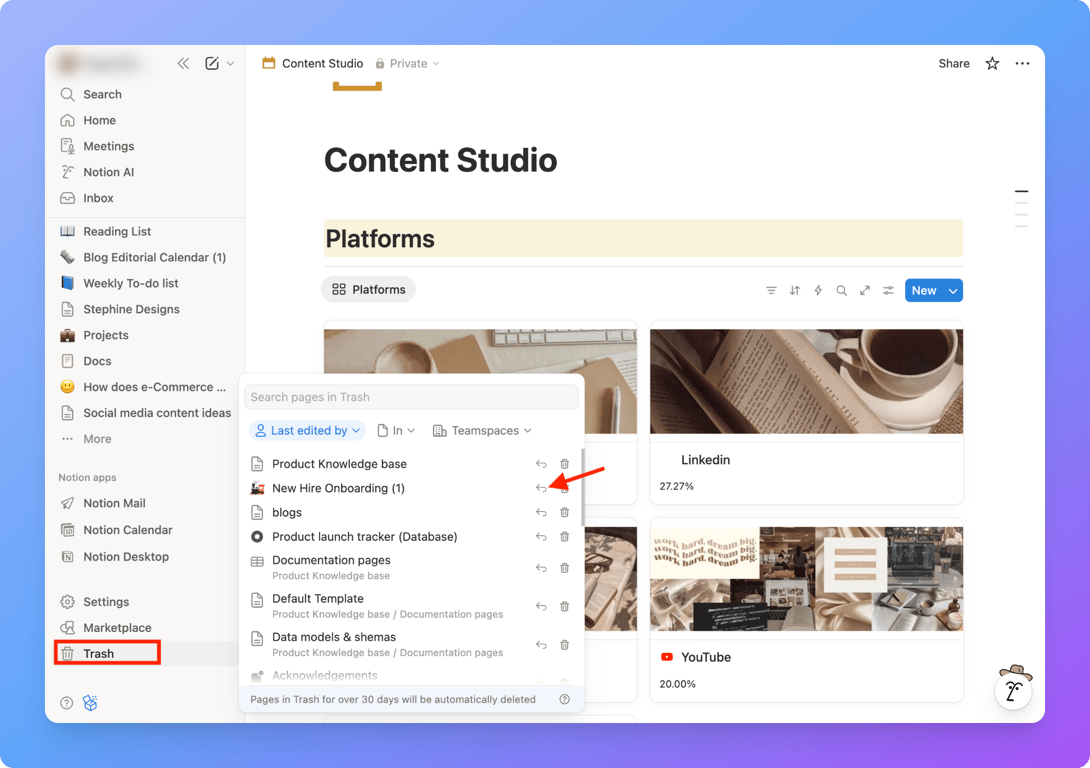The image size is (1090, 768).
Task: Click the Share button
Action: [954, 63]
